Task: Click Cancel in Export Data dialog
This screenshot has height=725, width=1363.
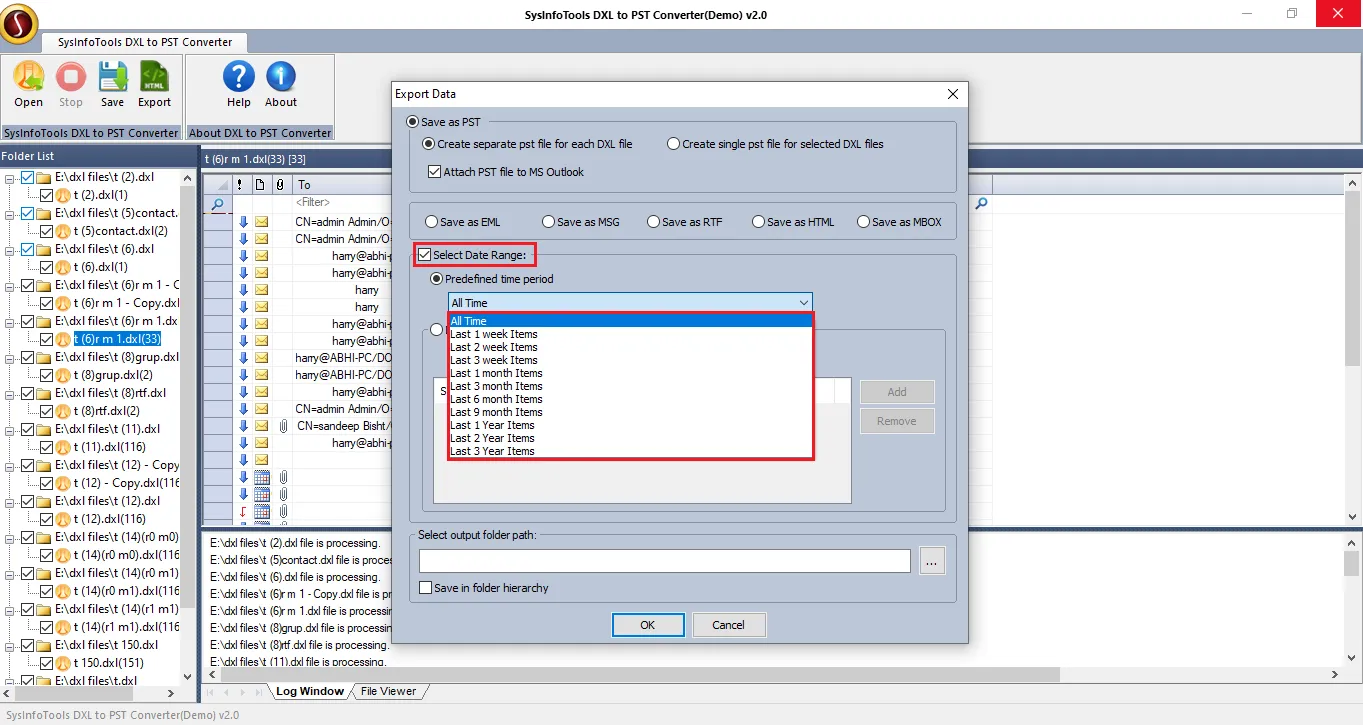Action: tap(728, 625)
